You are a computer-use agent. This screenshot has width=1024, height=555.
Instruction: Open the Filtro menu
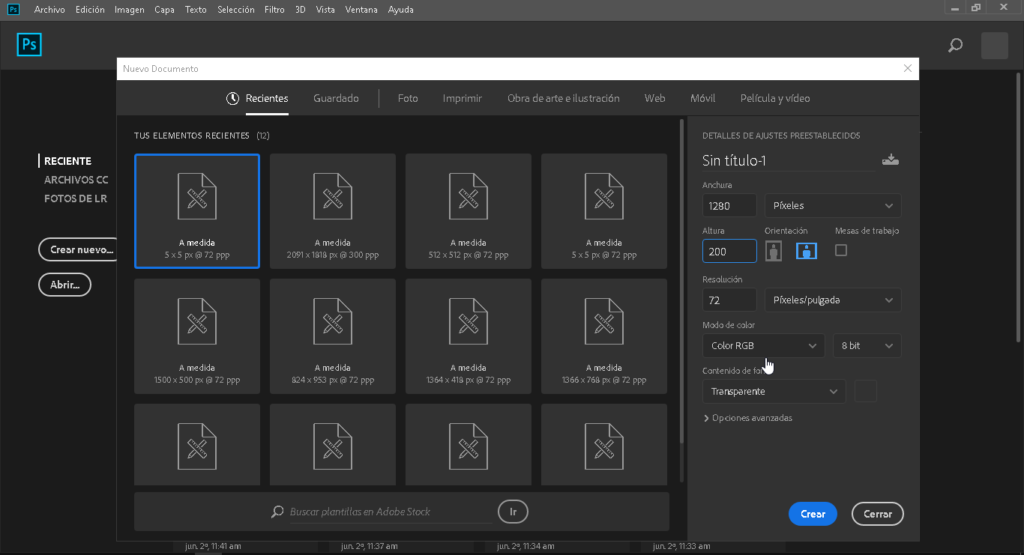pyautogui.click(x=274, y=10)
